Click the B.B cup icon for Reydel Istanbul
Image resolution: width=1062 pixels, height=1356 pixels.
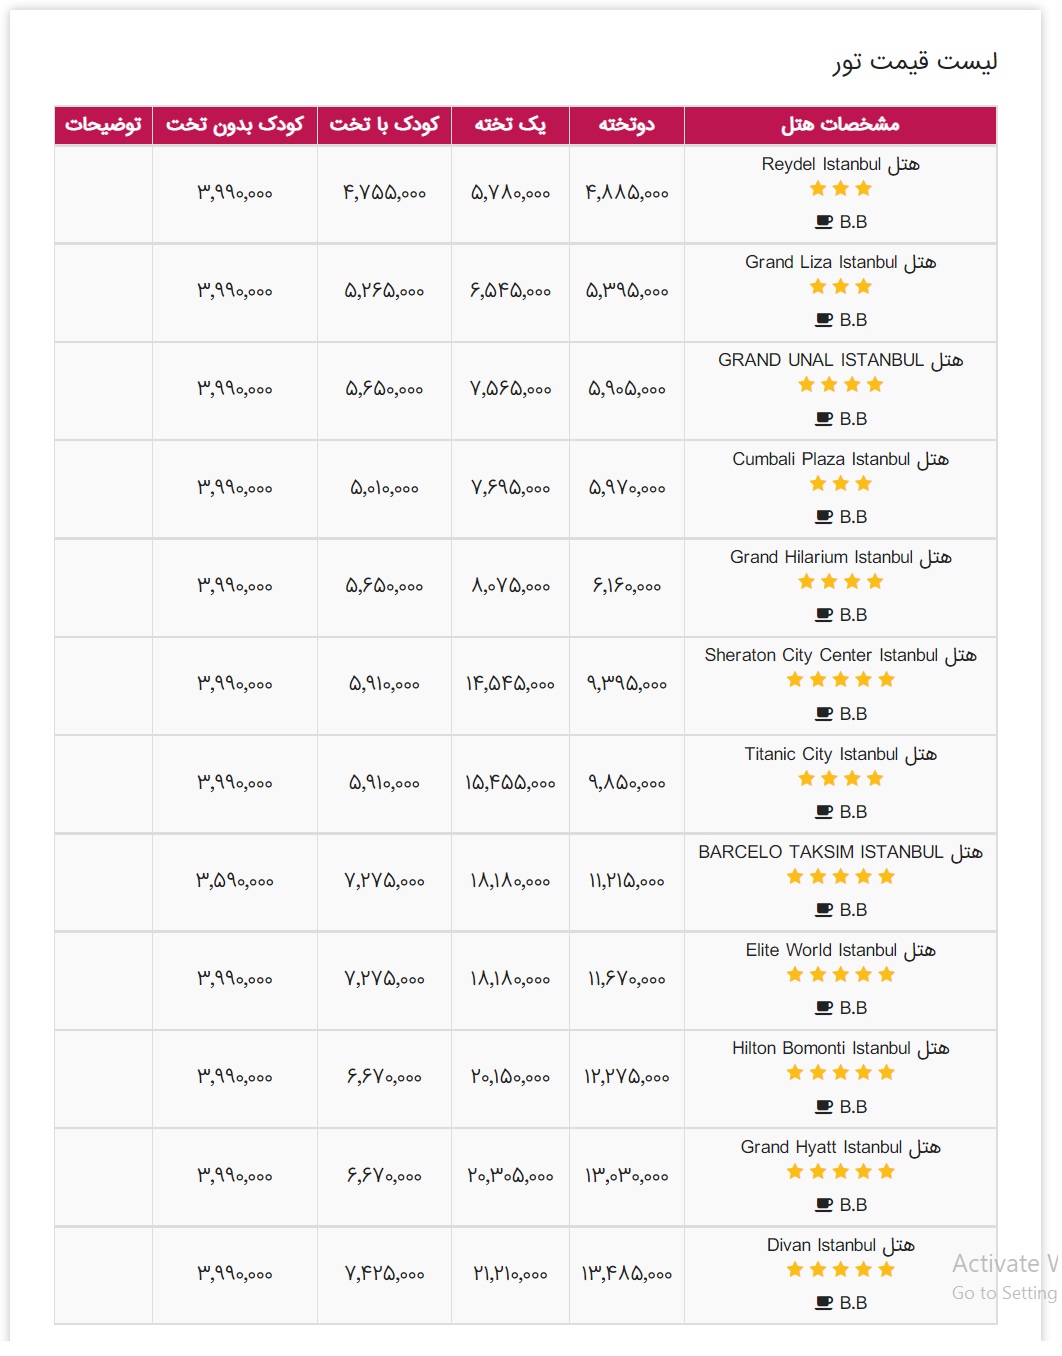click(x=824, y=222)
